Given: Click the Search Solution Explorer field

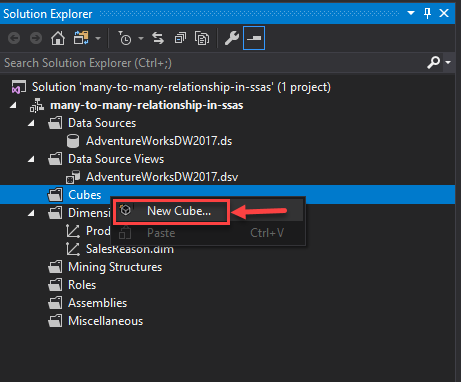Looking at the screenshot, I should [x=213, y=63].
